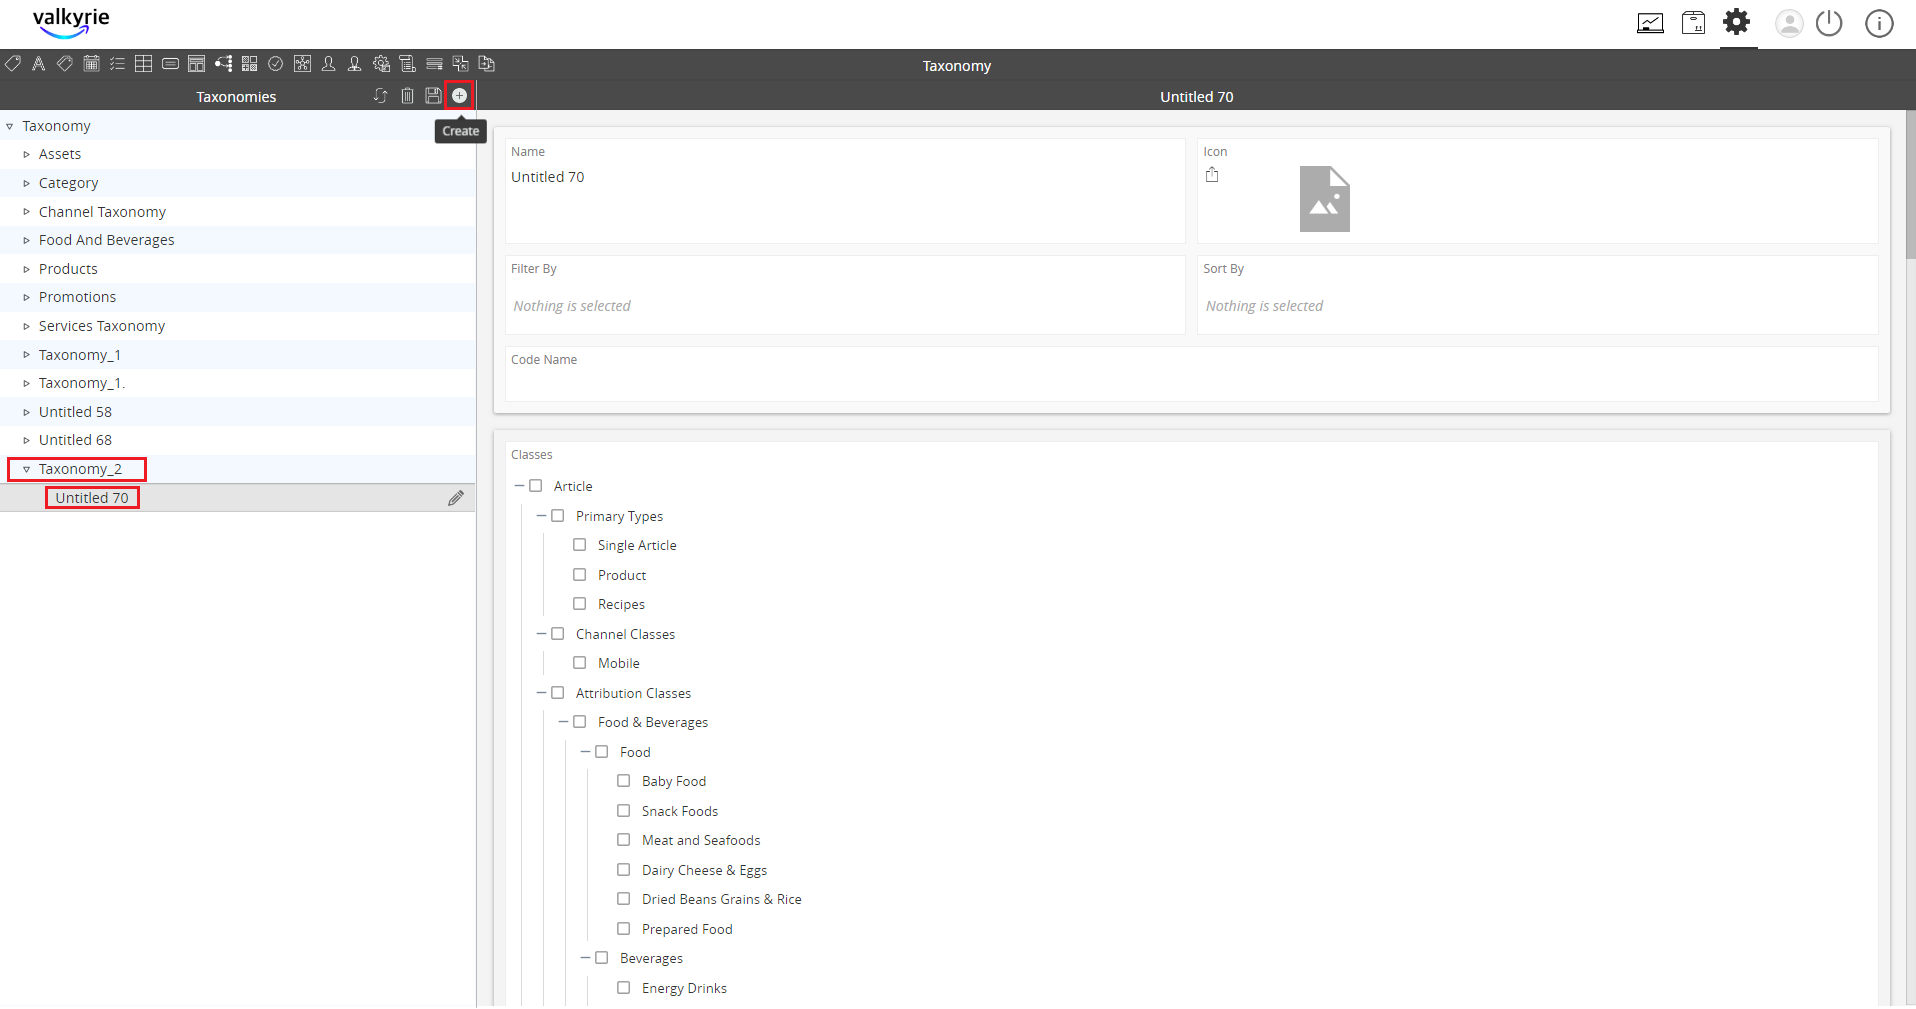Check the Primary Types checkbox
Screen dimensions: 1916x1009
[x=558, y=516]
